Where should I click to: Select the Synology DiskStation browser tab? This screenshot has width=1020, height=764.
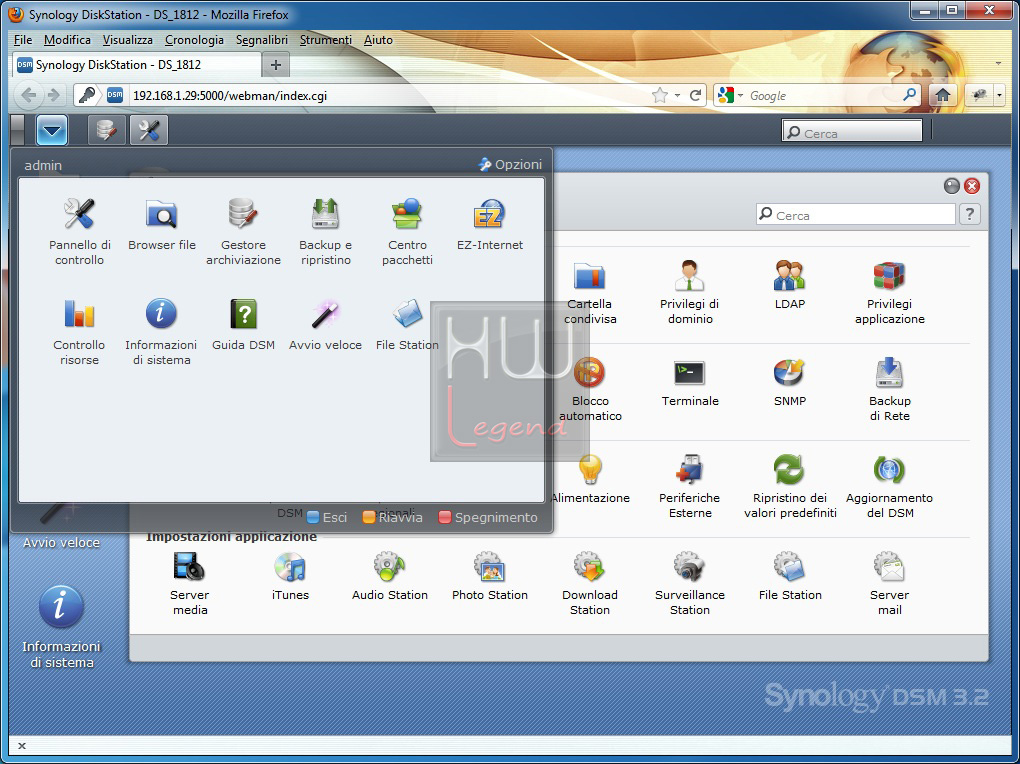click(137, 65)
